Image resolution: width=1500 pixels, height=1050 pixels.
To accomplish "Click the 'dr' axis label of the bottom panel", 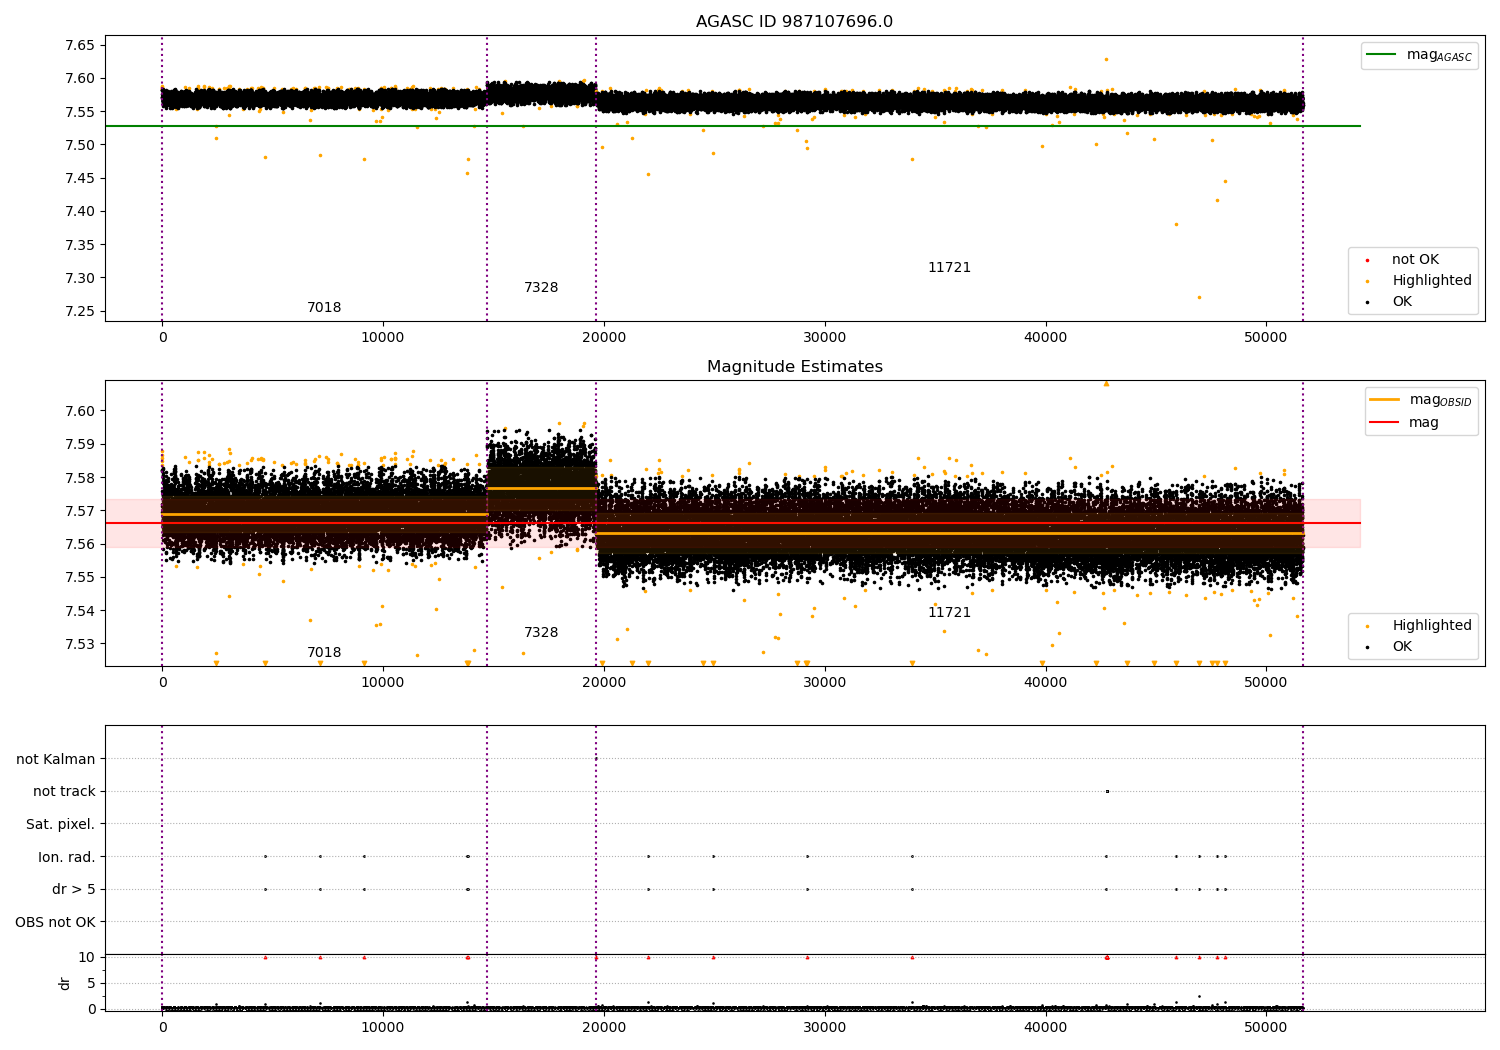I will pyautogui.click(x=65, y=983).
